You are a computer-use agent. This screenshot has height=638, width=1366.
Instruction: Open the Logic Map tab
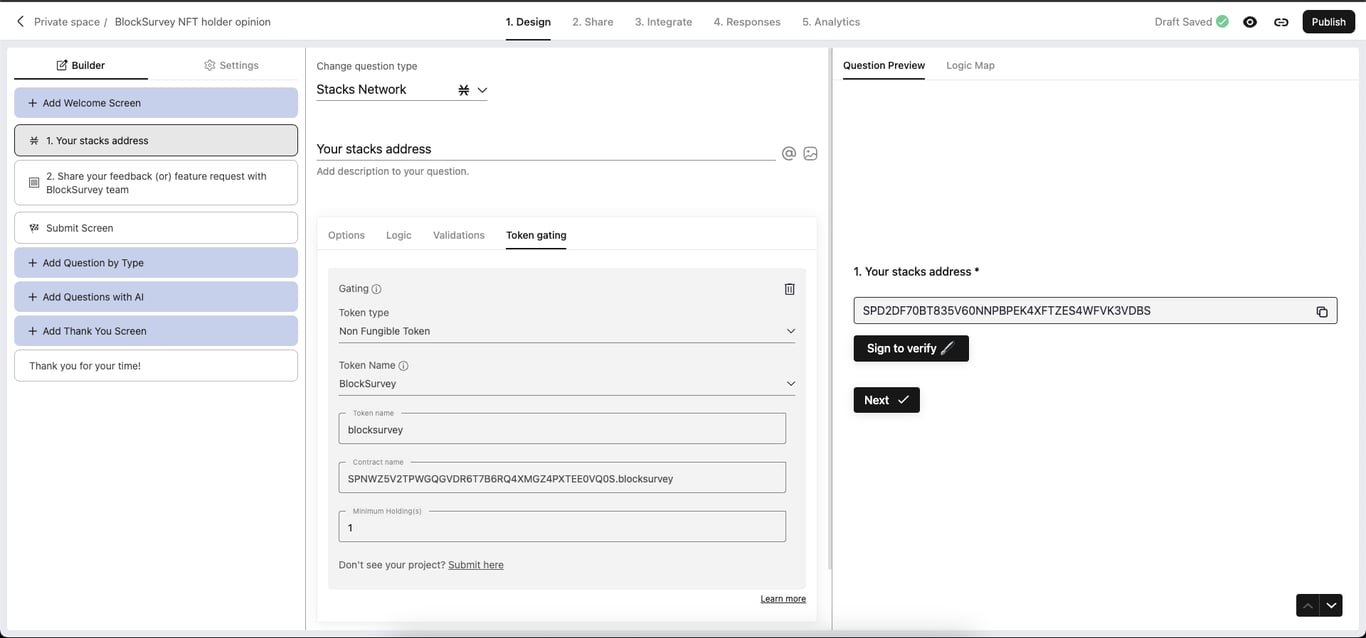tap(970, 65)
